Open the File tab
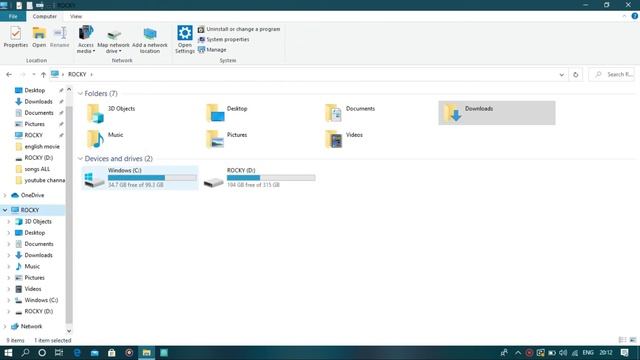 pos(13,16)
